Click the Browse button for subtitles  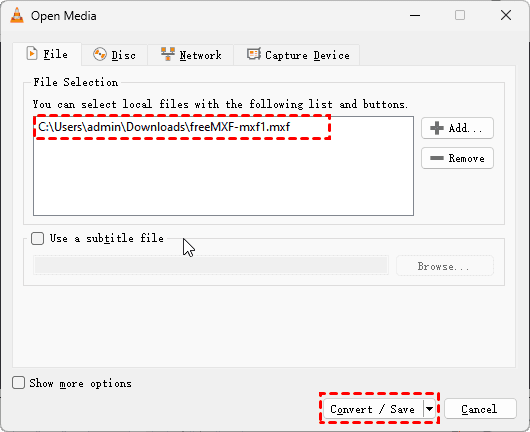point(444,266)
